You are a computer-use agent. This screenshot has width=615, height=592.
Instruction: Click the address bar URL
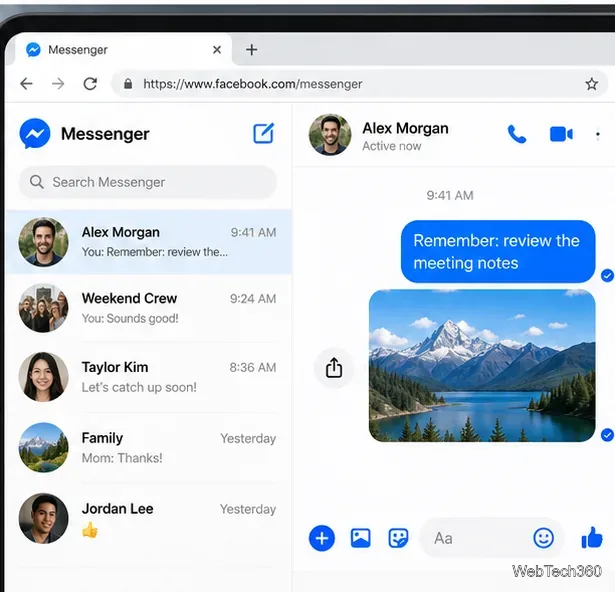253,84
